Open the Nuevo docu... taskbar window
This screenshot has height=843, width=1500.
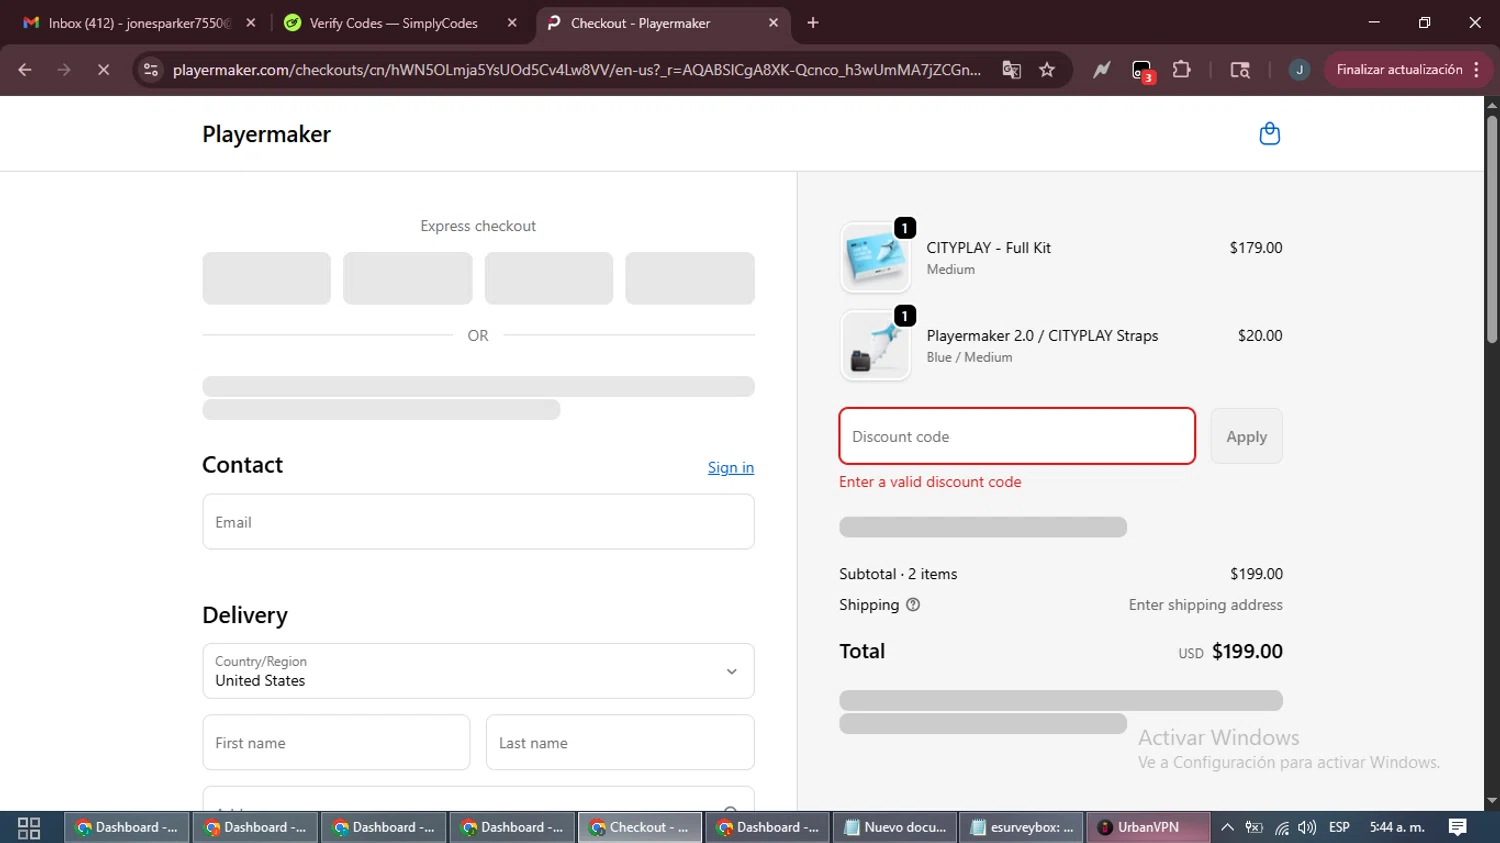point(895,827)
